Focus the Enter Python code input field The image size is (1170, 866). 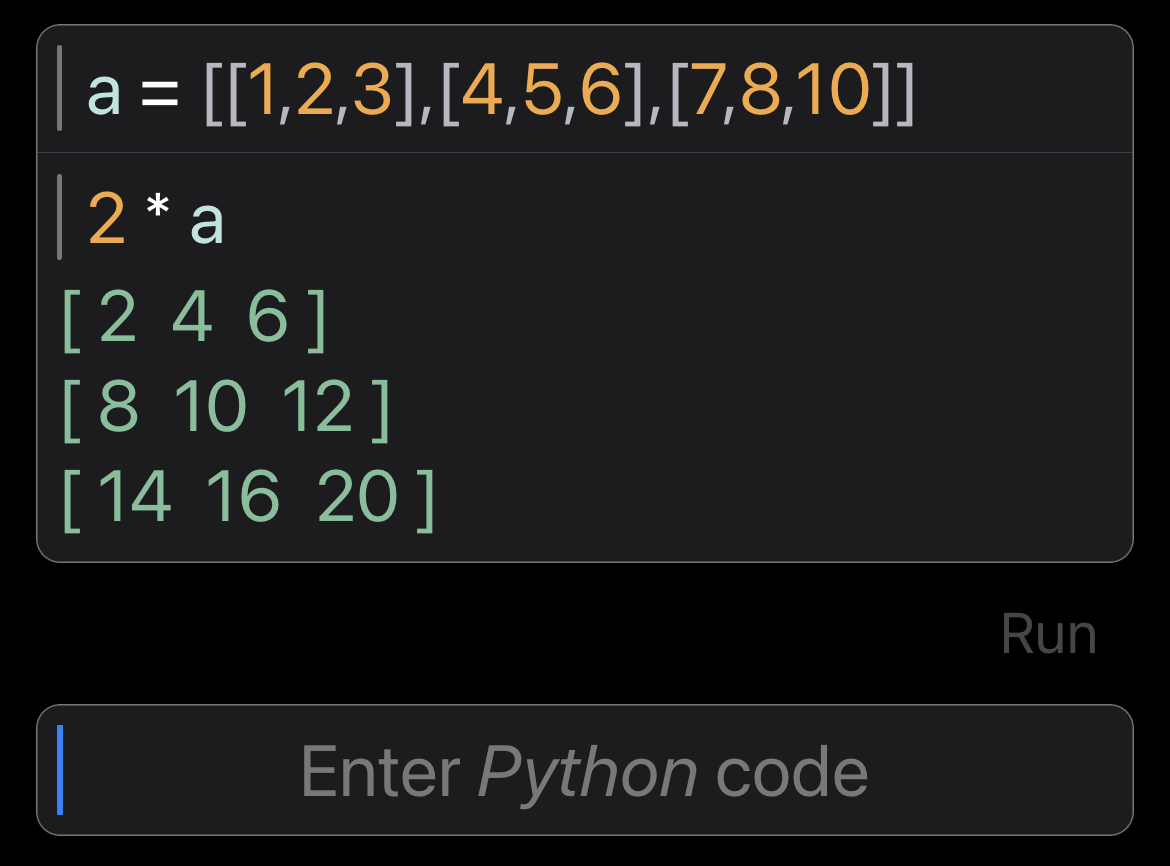[585, 770]
